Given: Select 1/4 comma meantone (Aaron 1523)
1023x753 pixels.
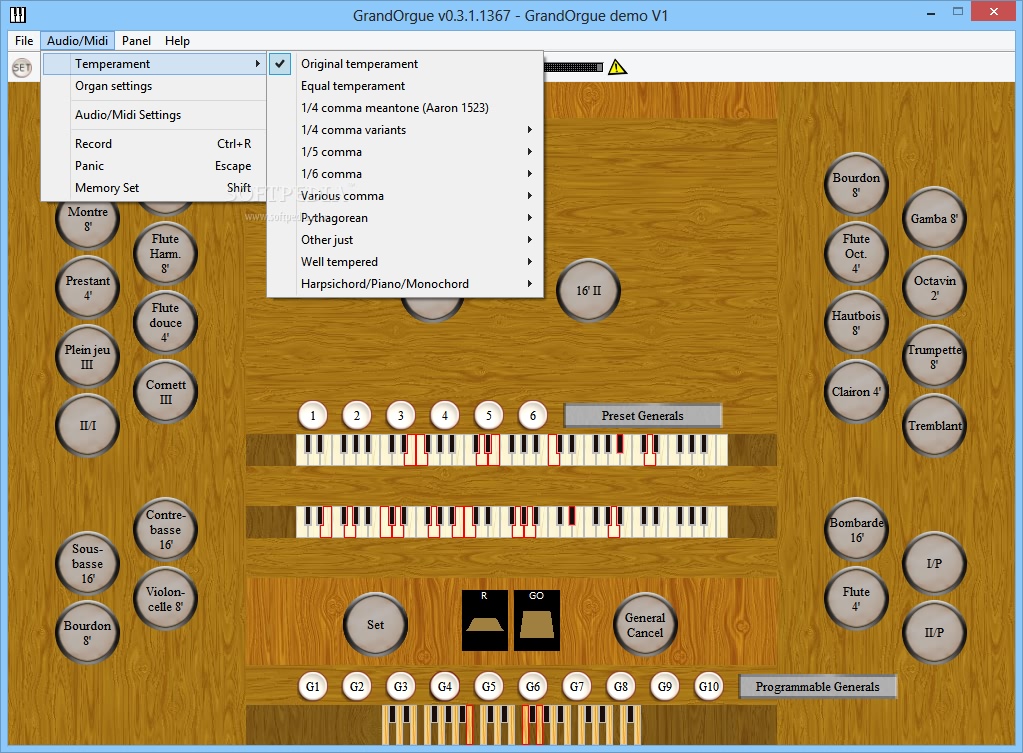Looking at the screenshot, I should click(x=405, y=108).
